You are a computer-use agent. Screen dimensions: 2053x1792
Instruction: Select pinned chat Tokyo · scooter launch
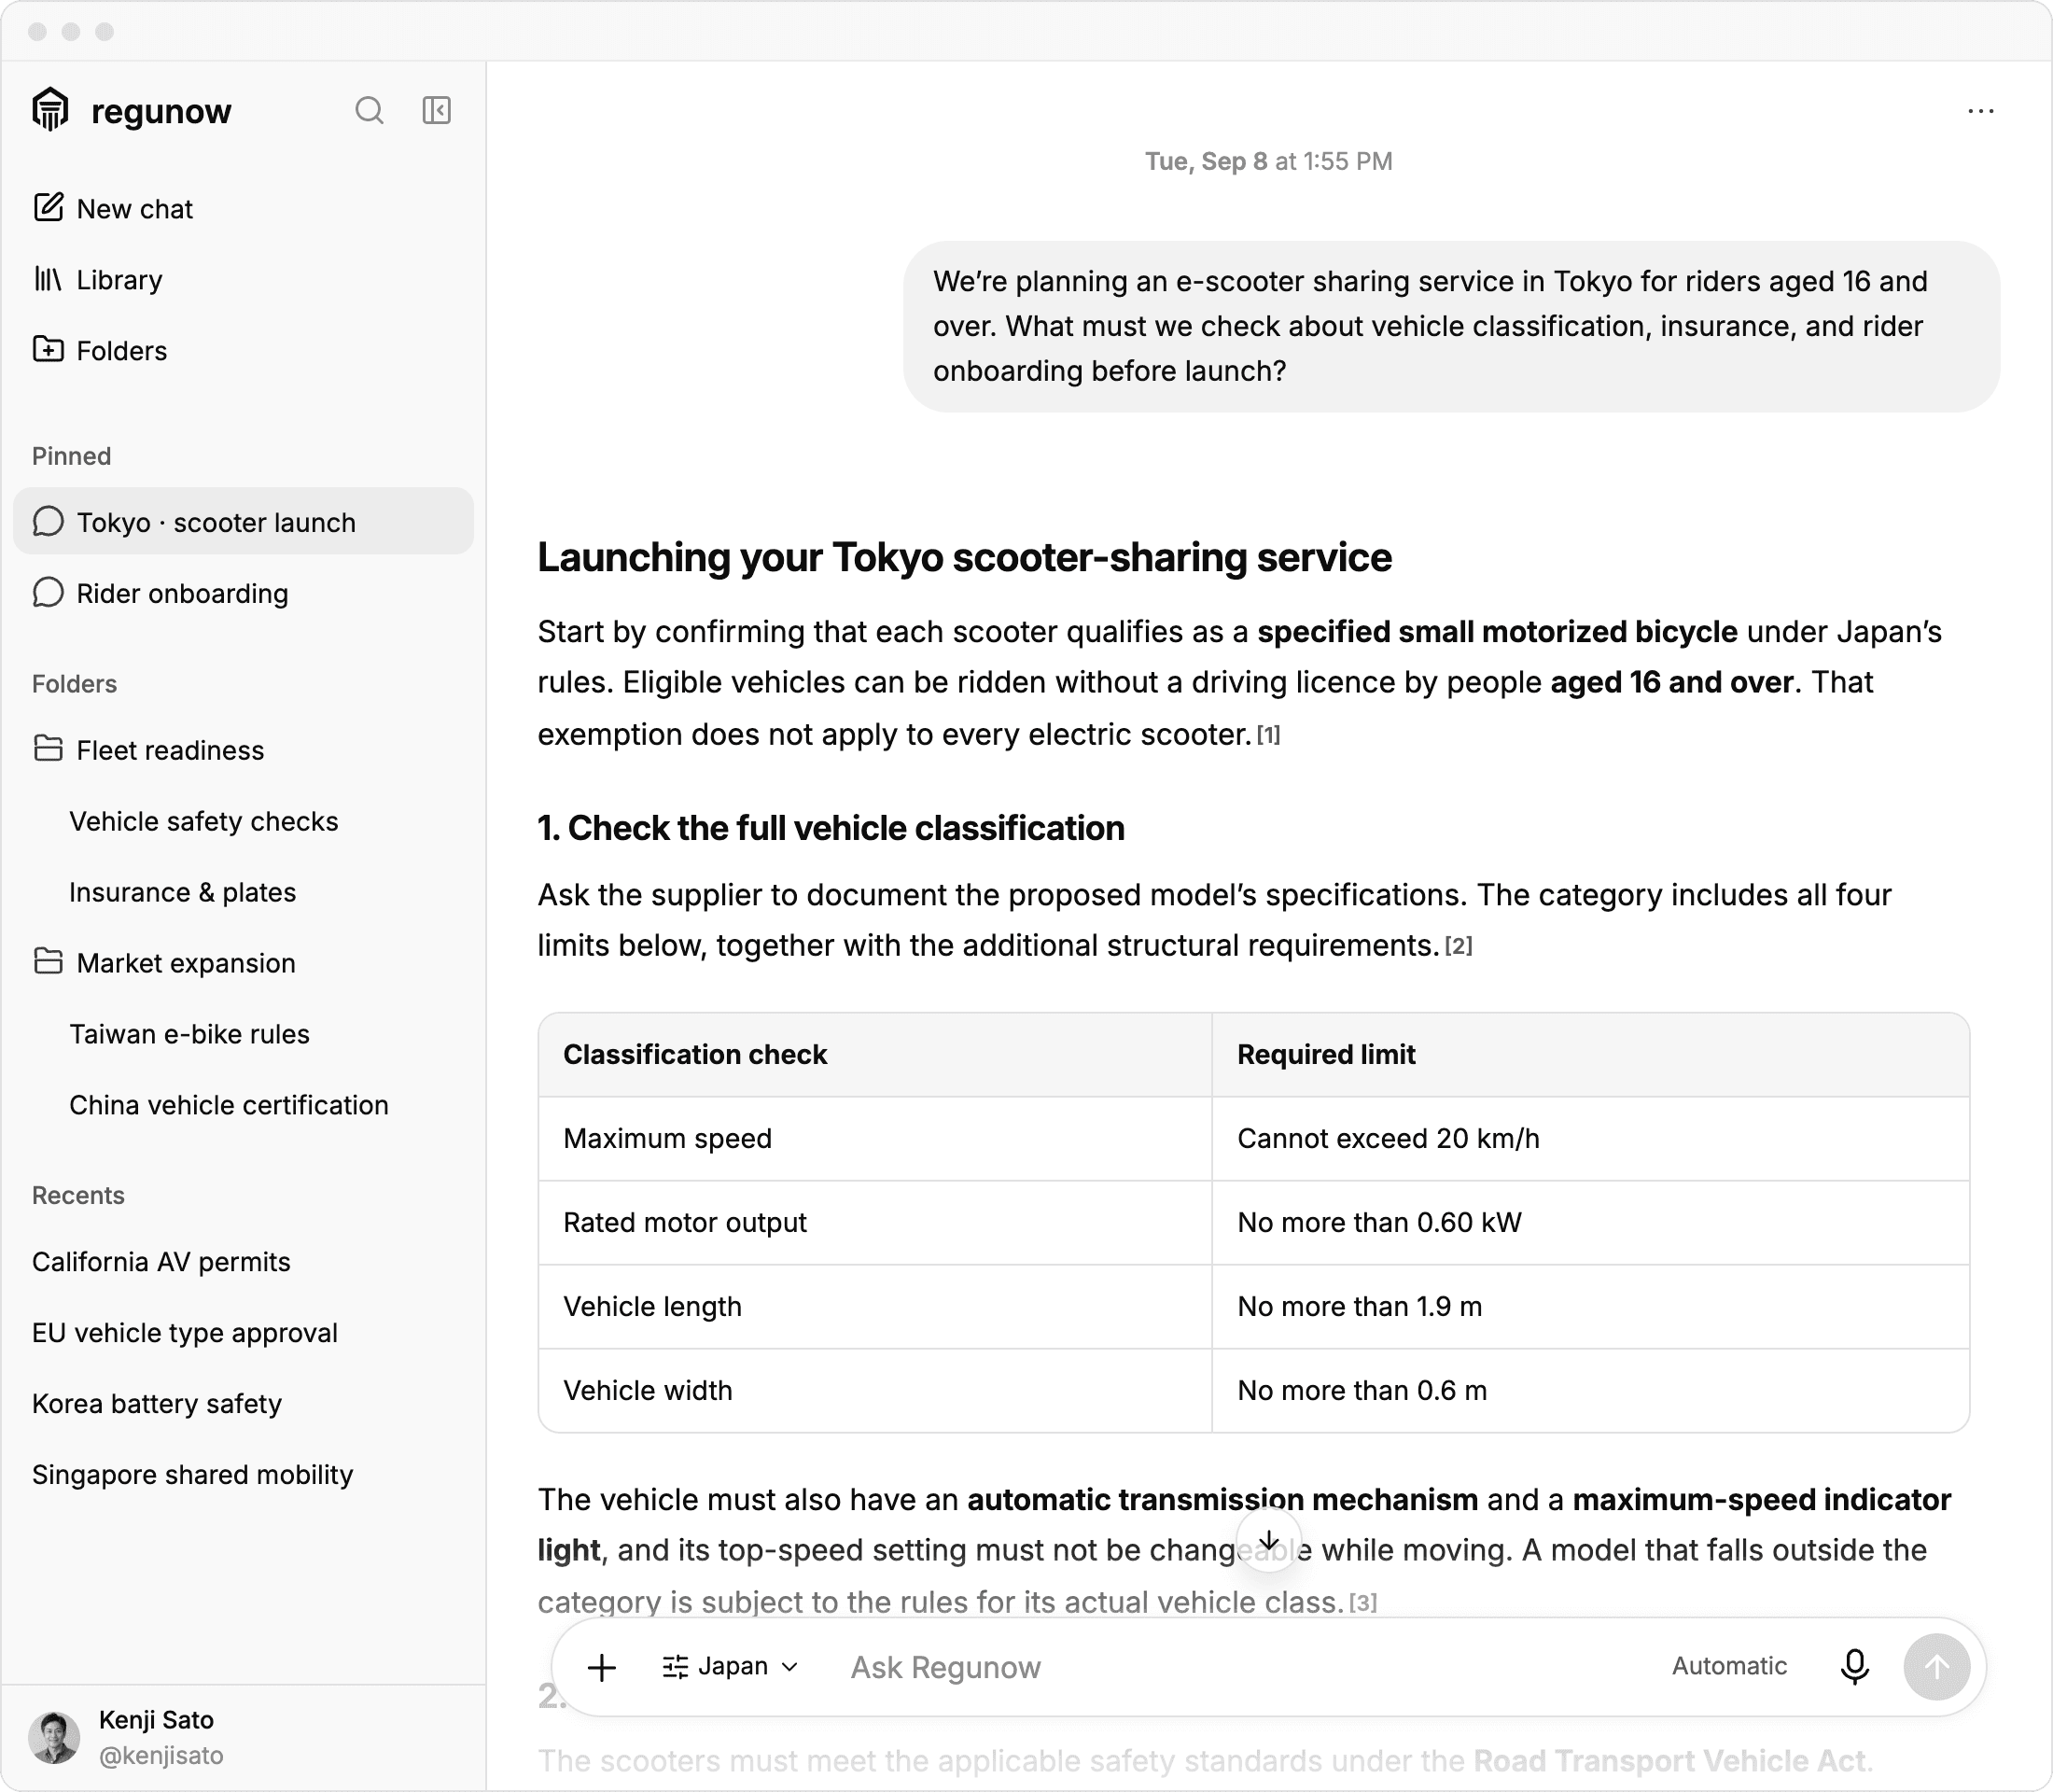(243, 522)
